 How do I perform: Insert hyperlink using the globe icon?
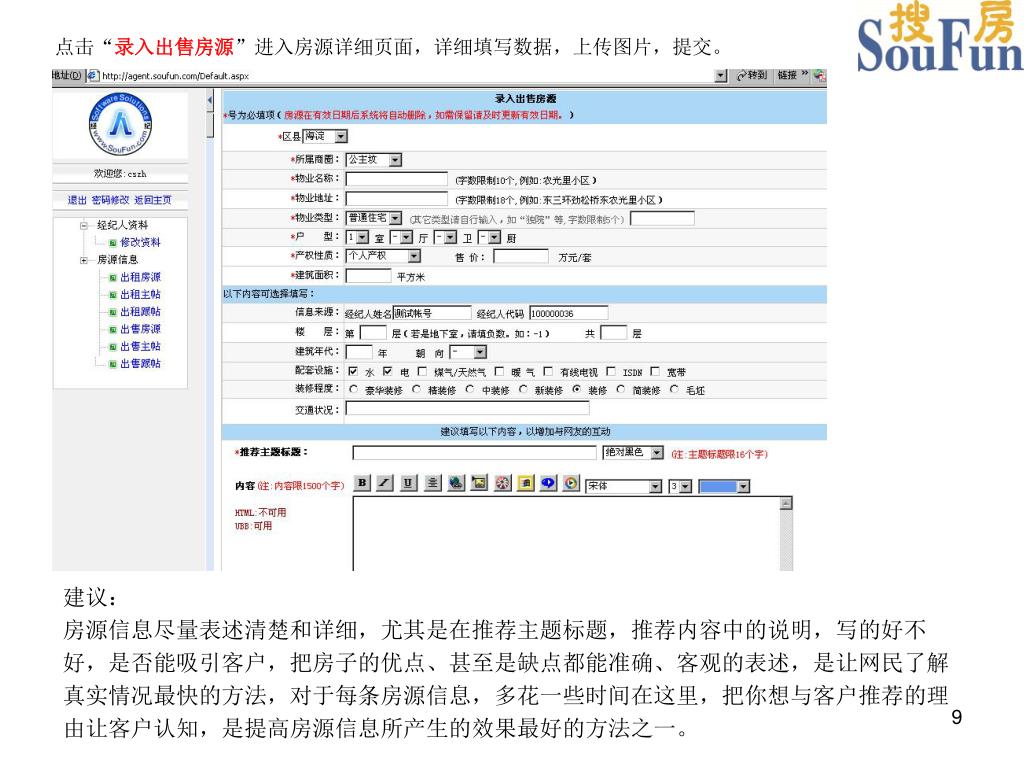tap(456, 483)
